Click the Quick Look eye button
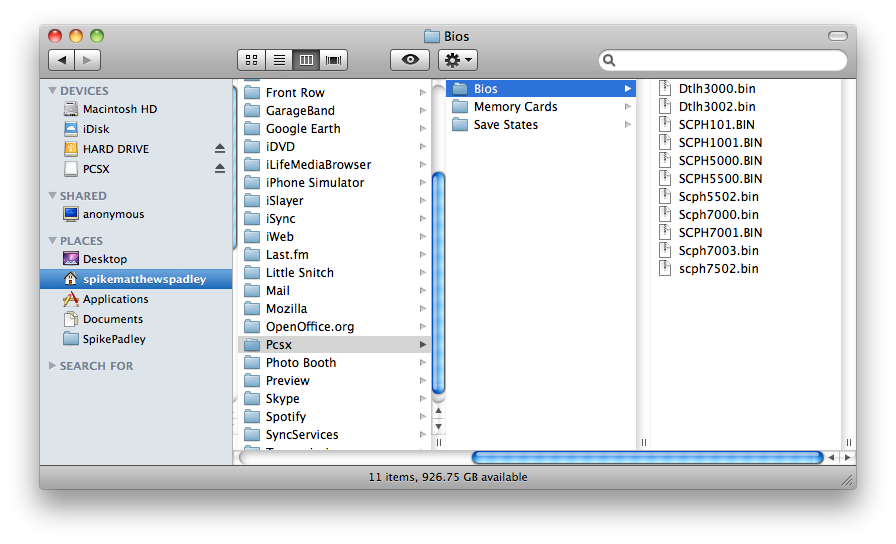 pyautogui.click(x=410, y=60)
